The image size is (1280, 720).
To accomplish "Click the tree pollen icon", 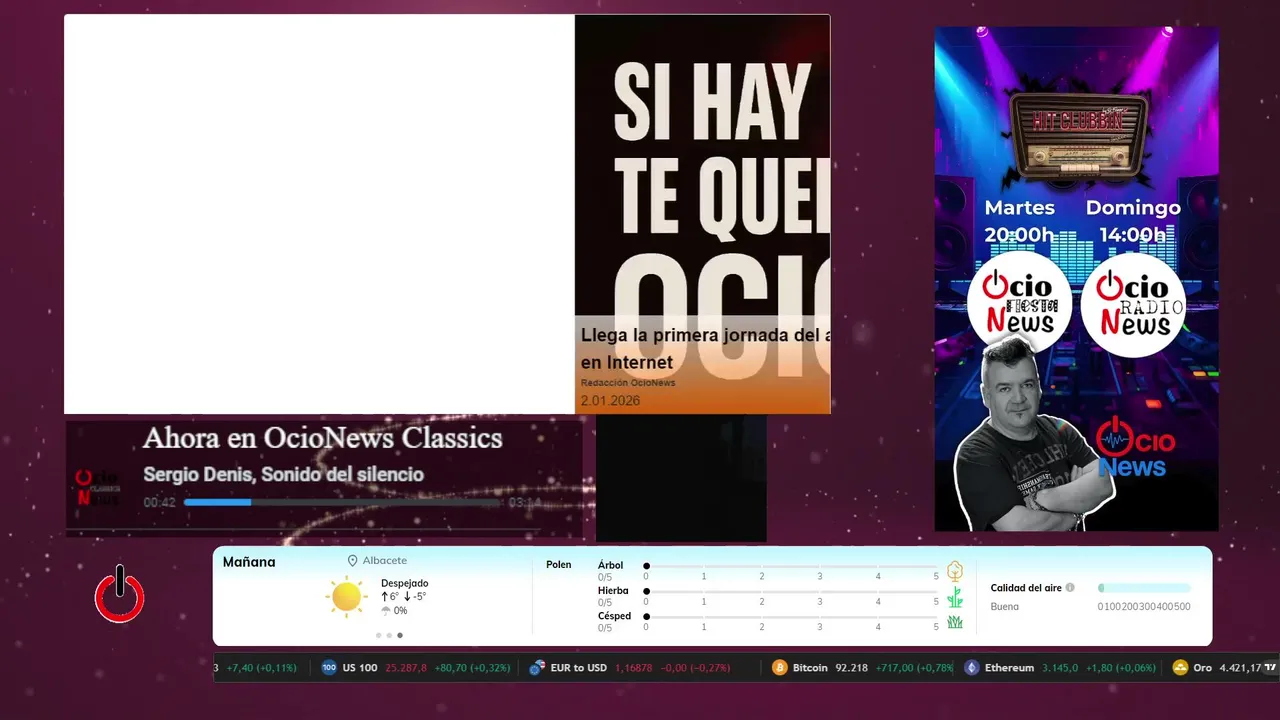I will click(955, 571).
